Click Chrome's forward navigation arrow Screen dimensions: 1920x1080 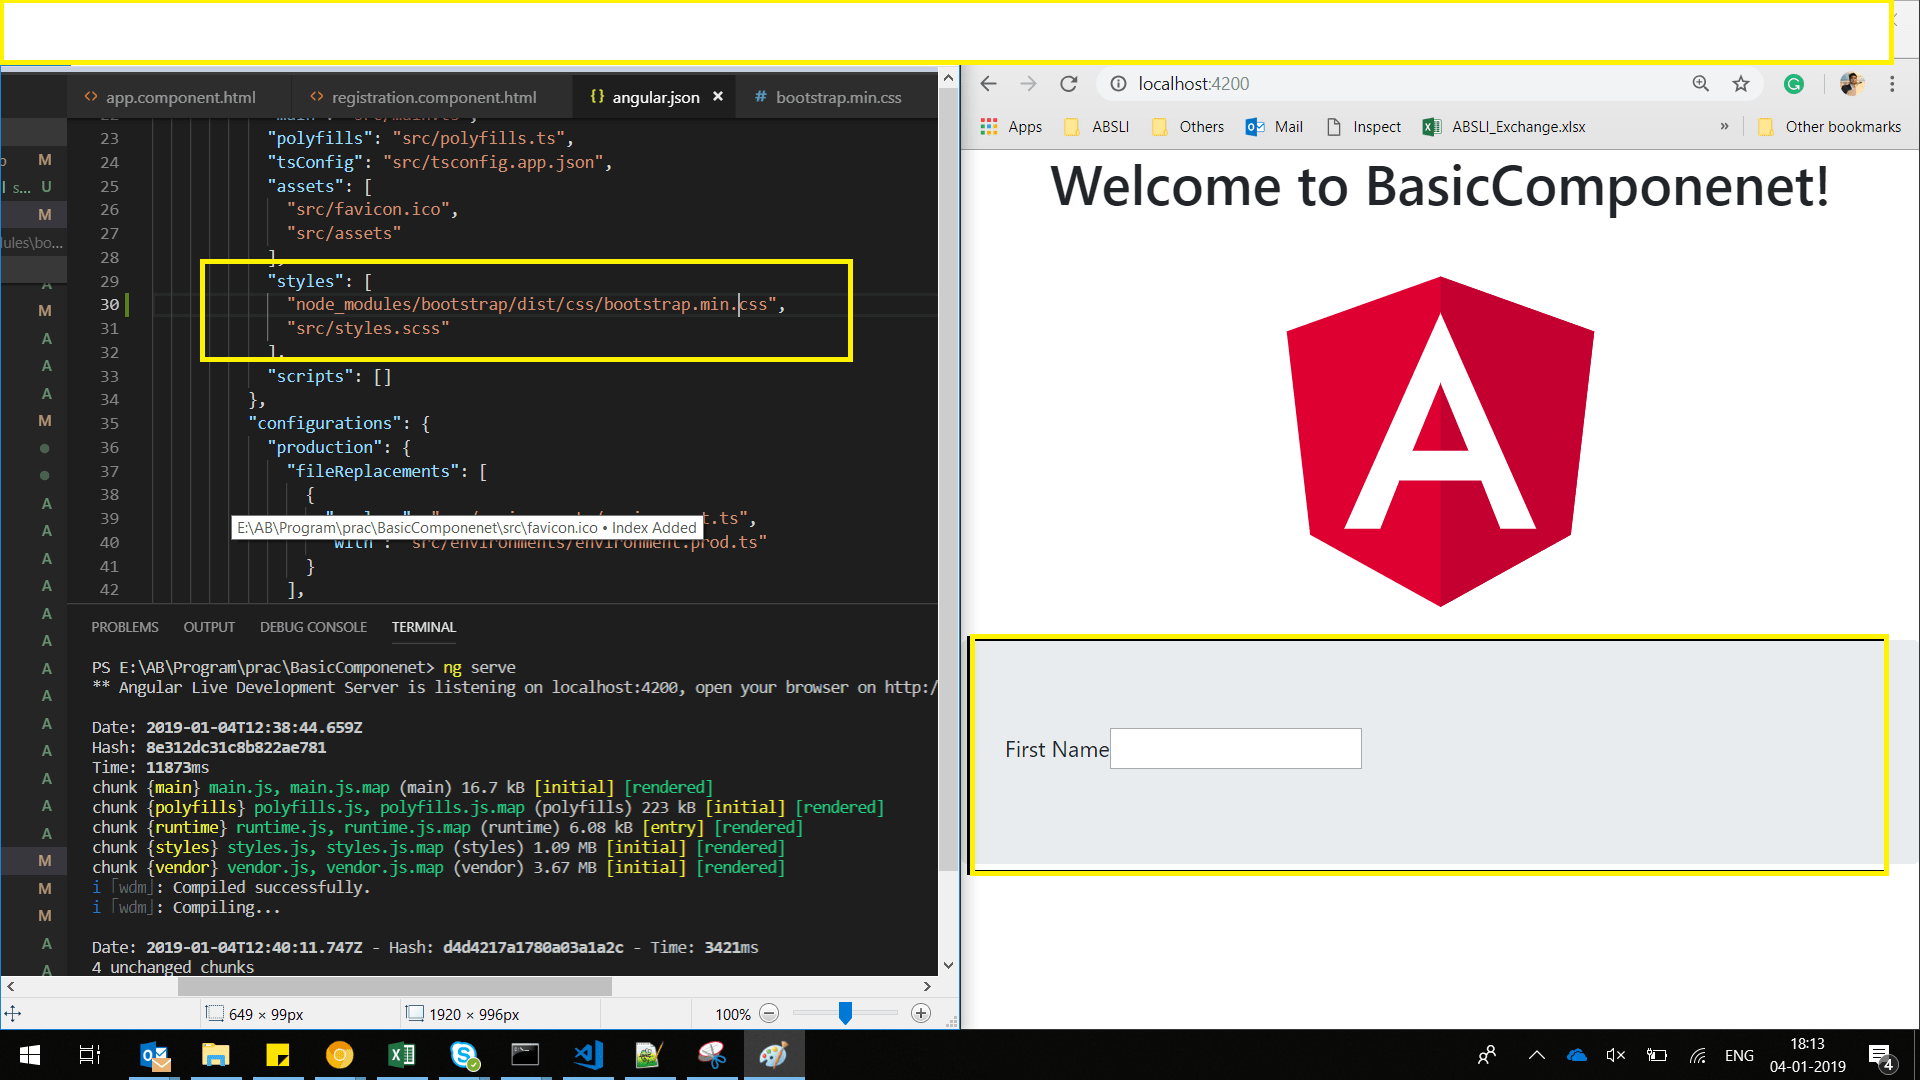[1028, 84]
